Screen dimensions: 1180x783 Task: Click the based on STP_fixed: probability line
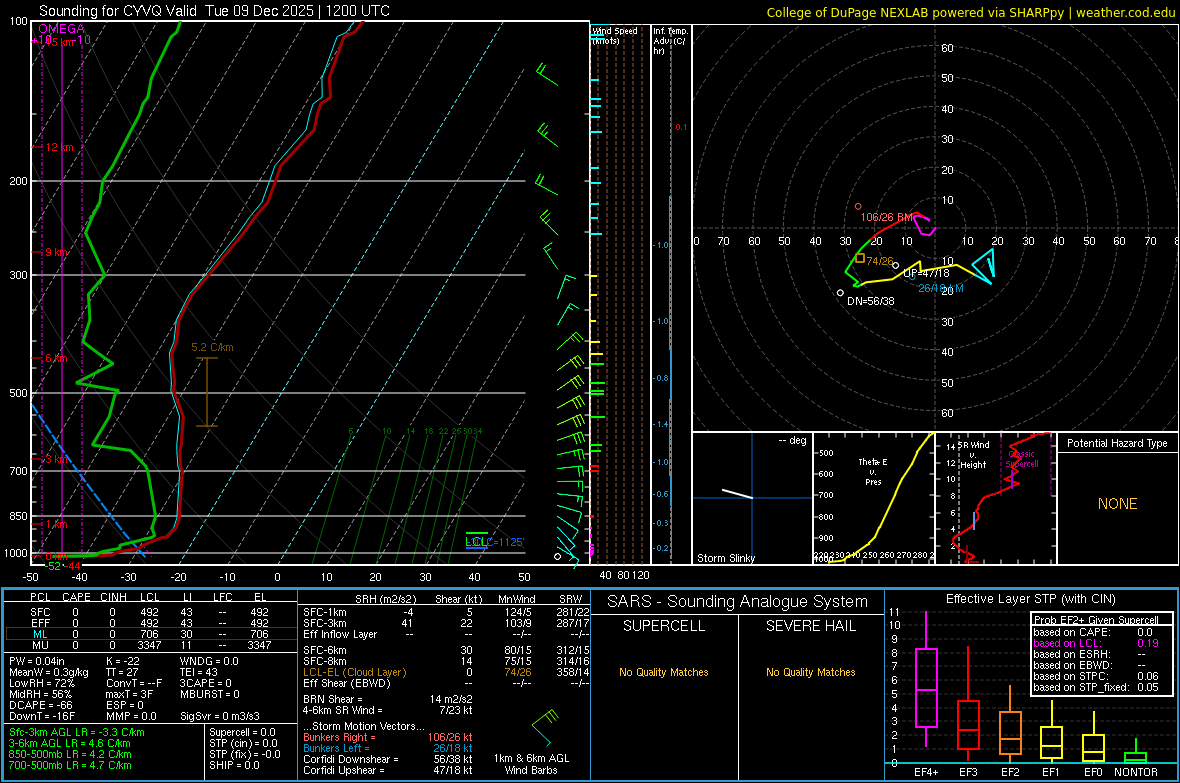coord(1096,687)
